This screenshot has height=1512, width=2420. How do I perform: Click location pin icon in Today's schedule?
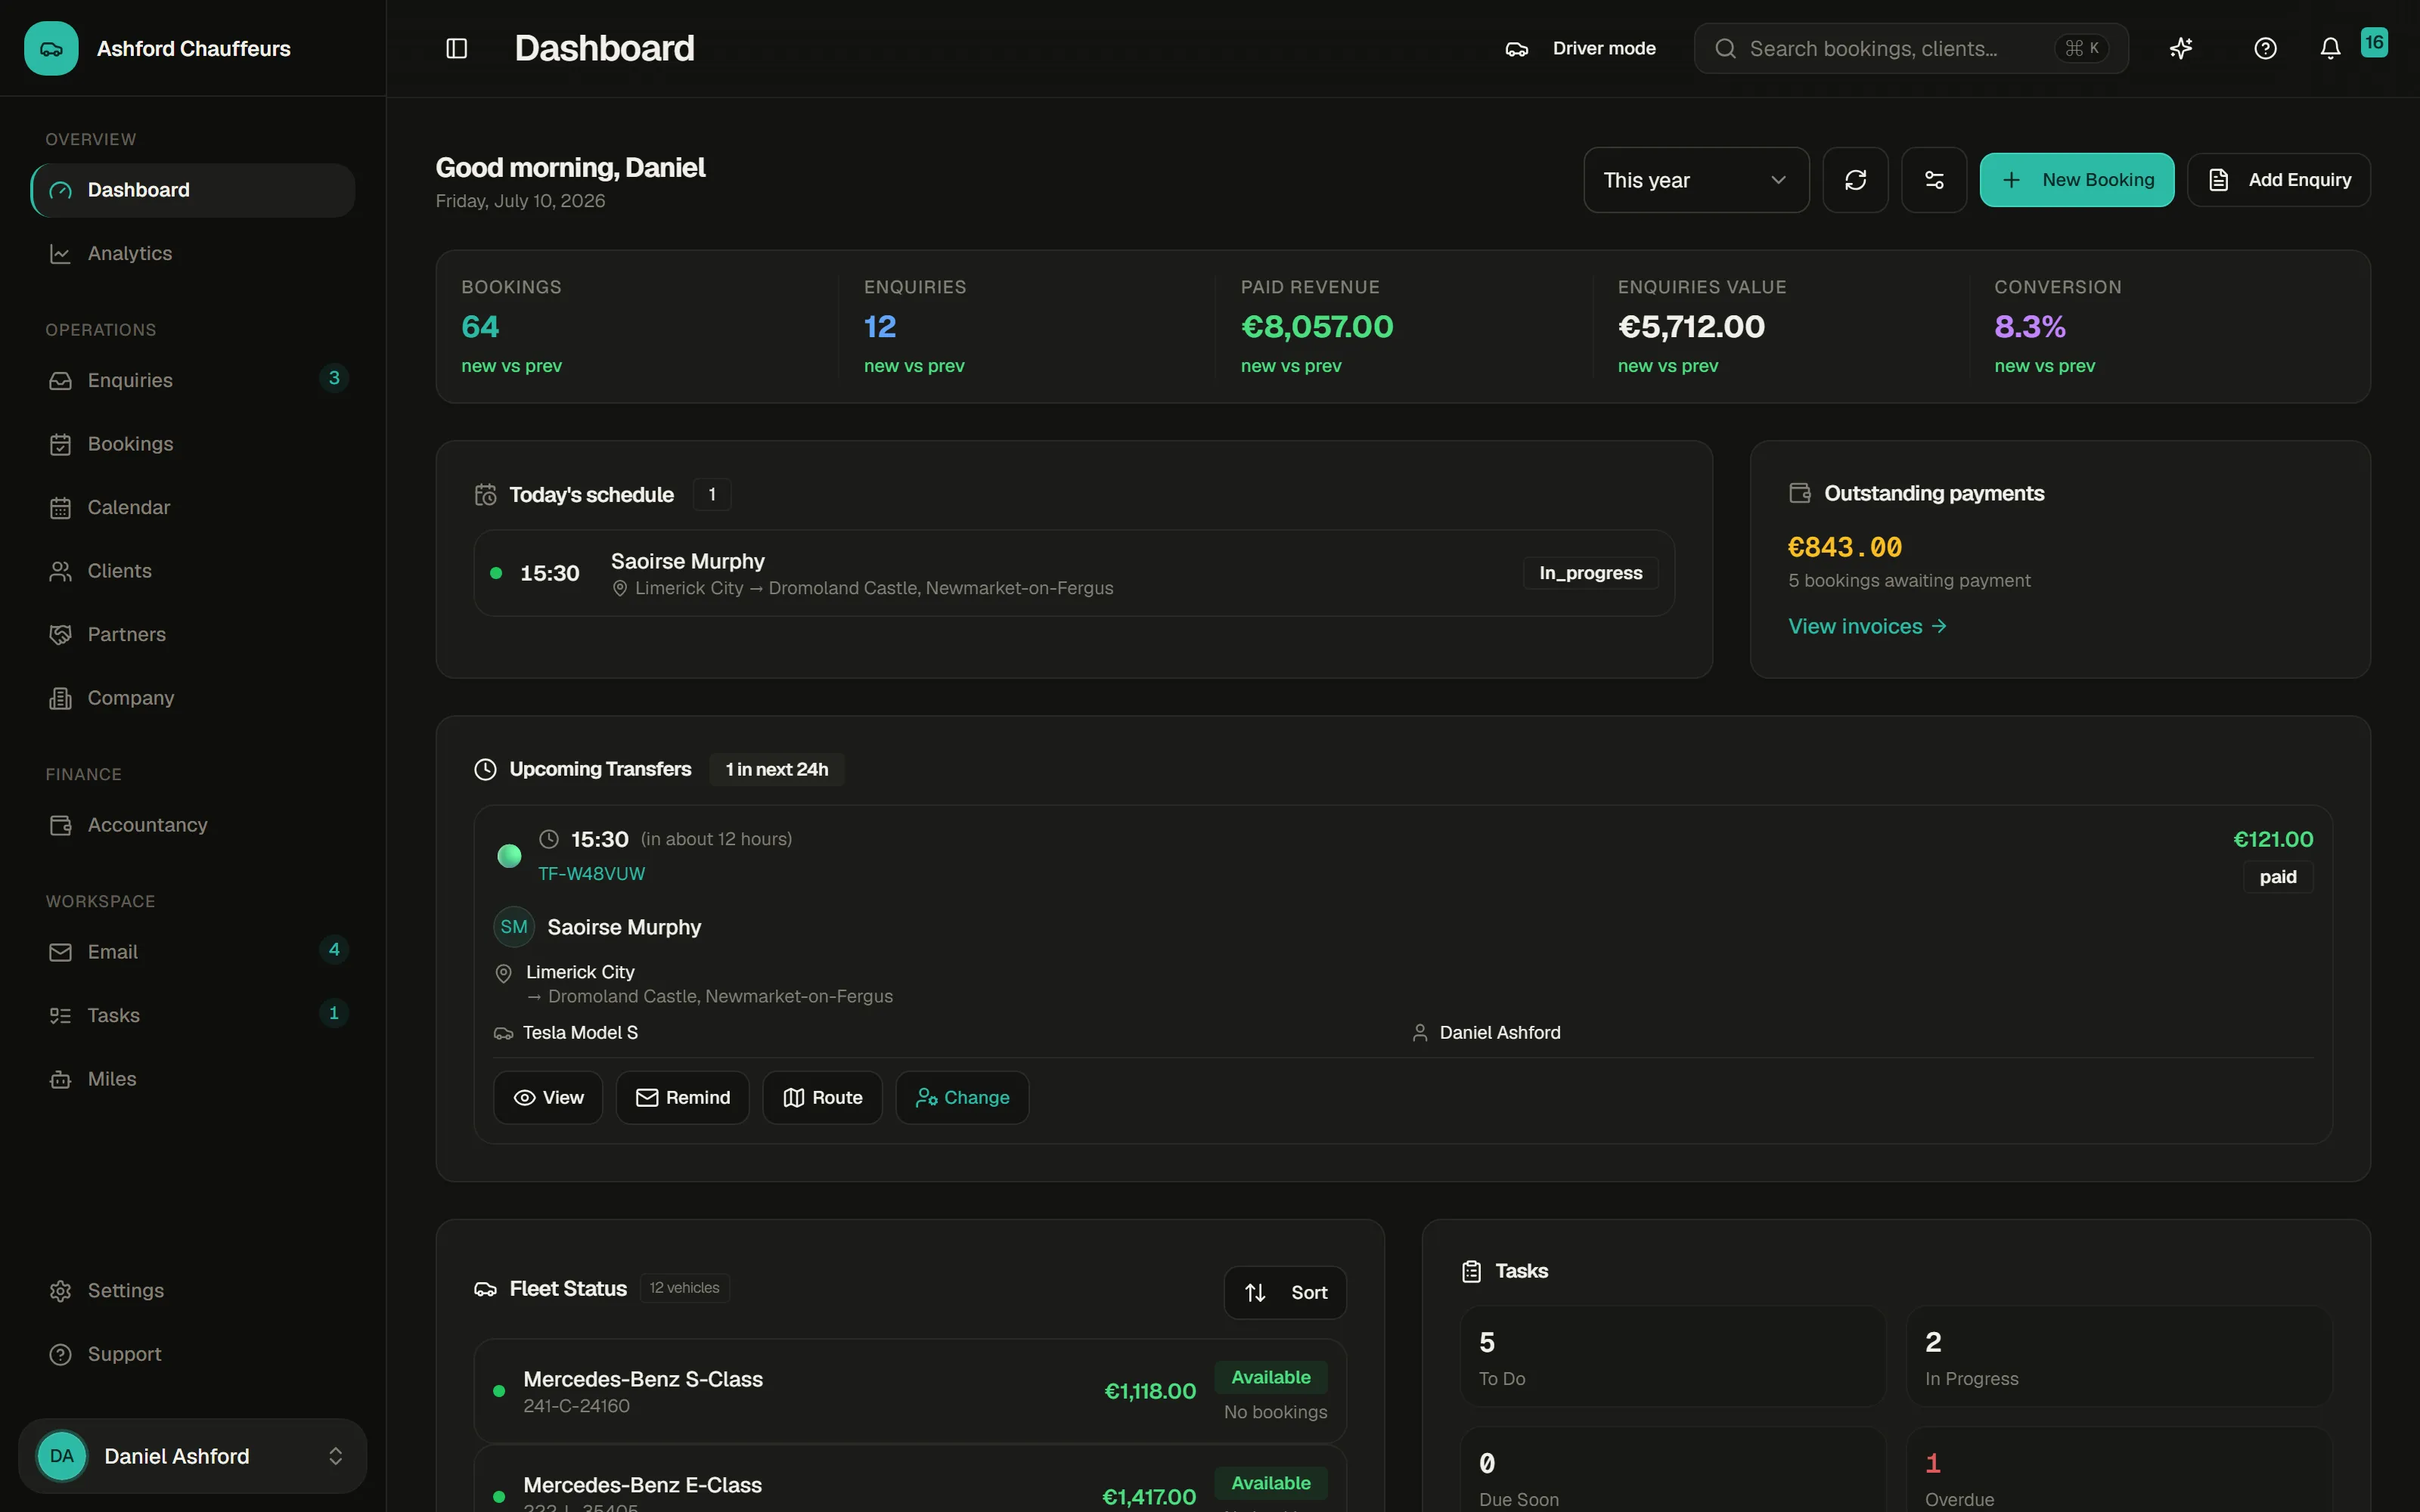click(620, 588)
